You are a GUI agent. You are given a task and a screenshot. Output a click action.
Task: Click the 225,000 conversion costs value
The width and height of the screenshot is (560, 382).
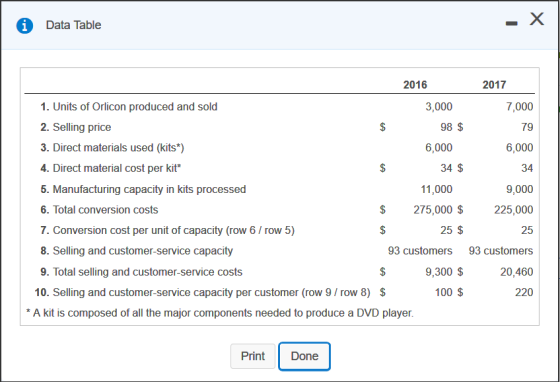click(514, 210)
